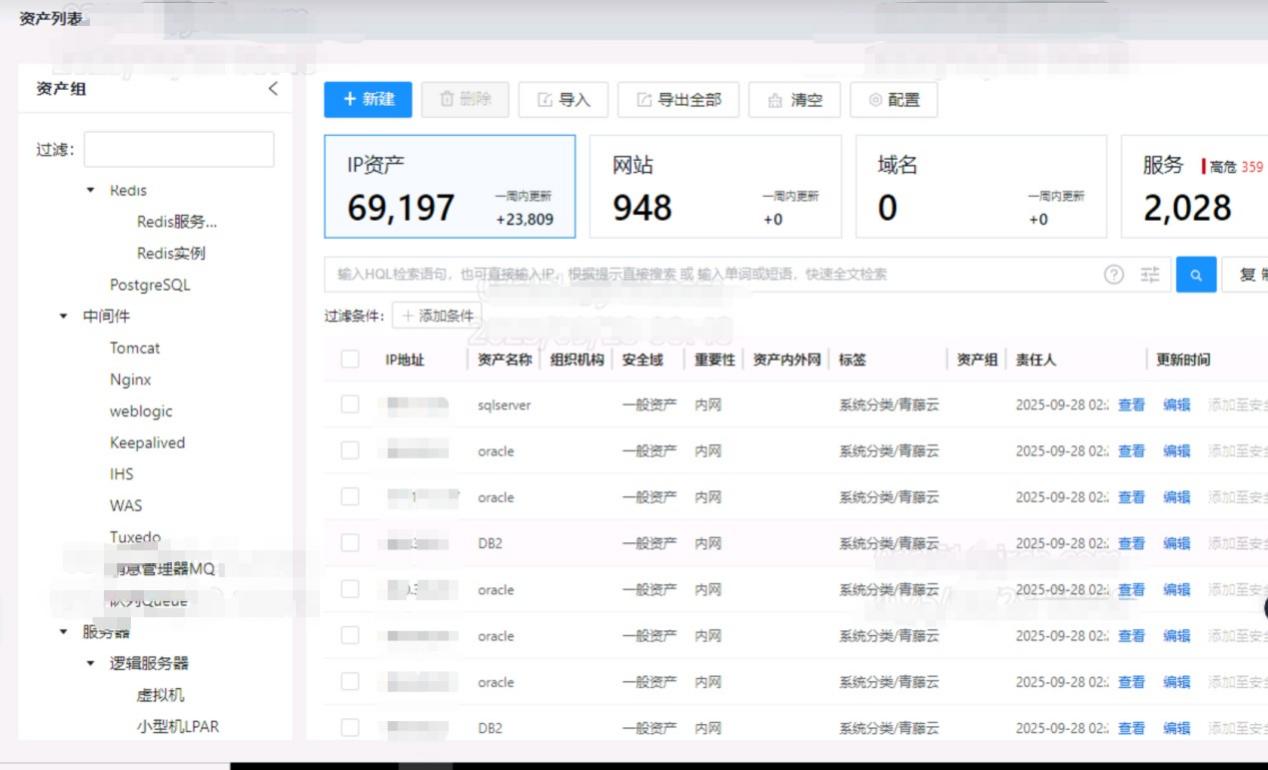Image resolution: width=1268 pixels, height=770 pixels.
Task: Select 小型机LPAR in the asset tree
Action: point(178,727)
